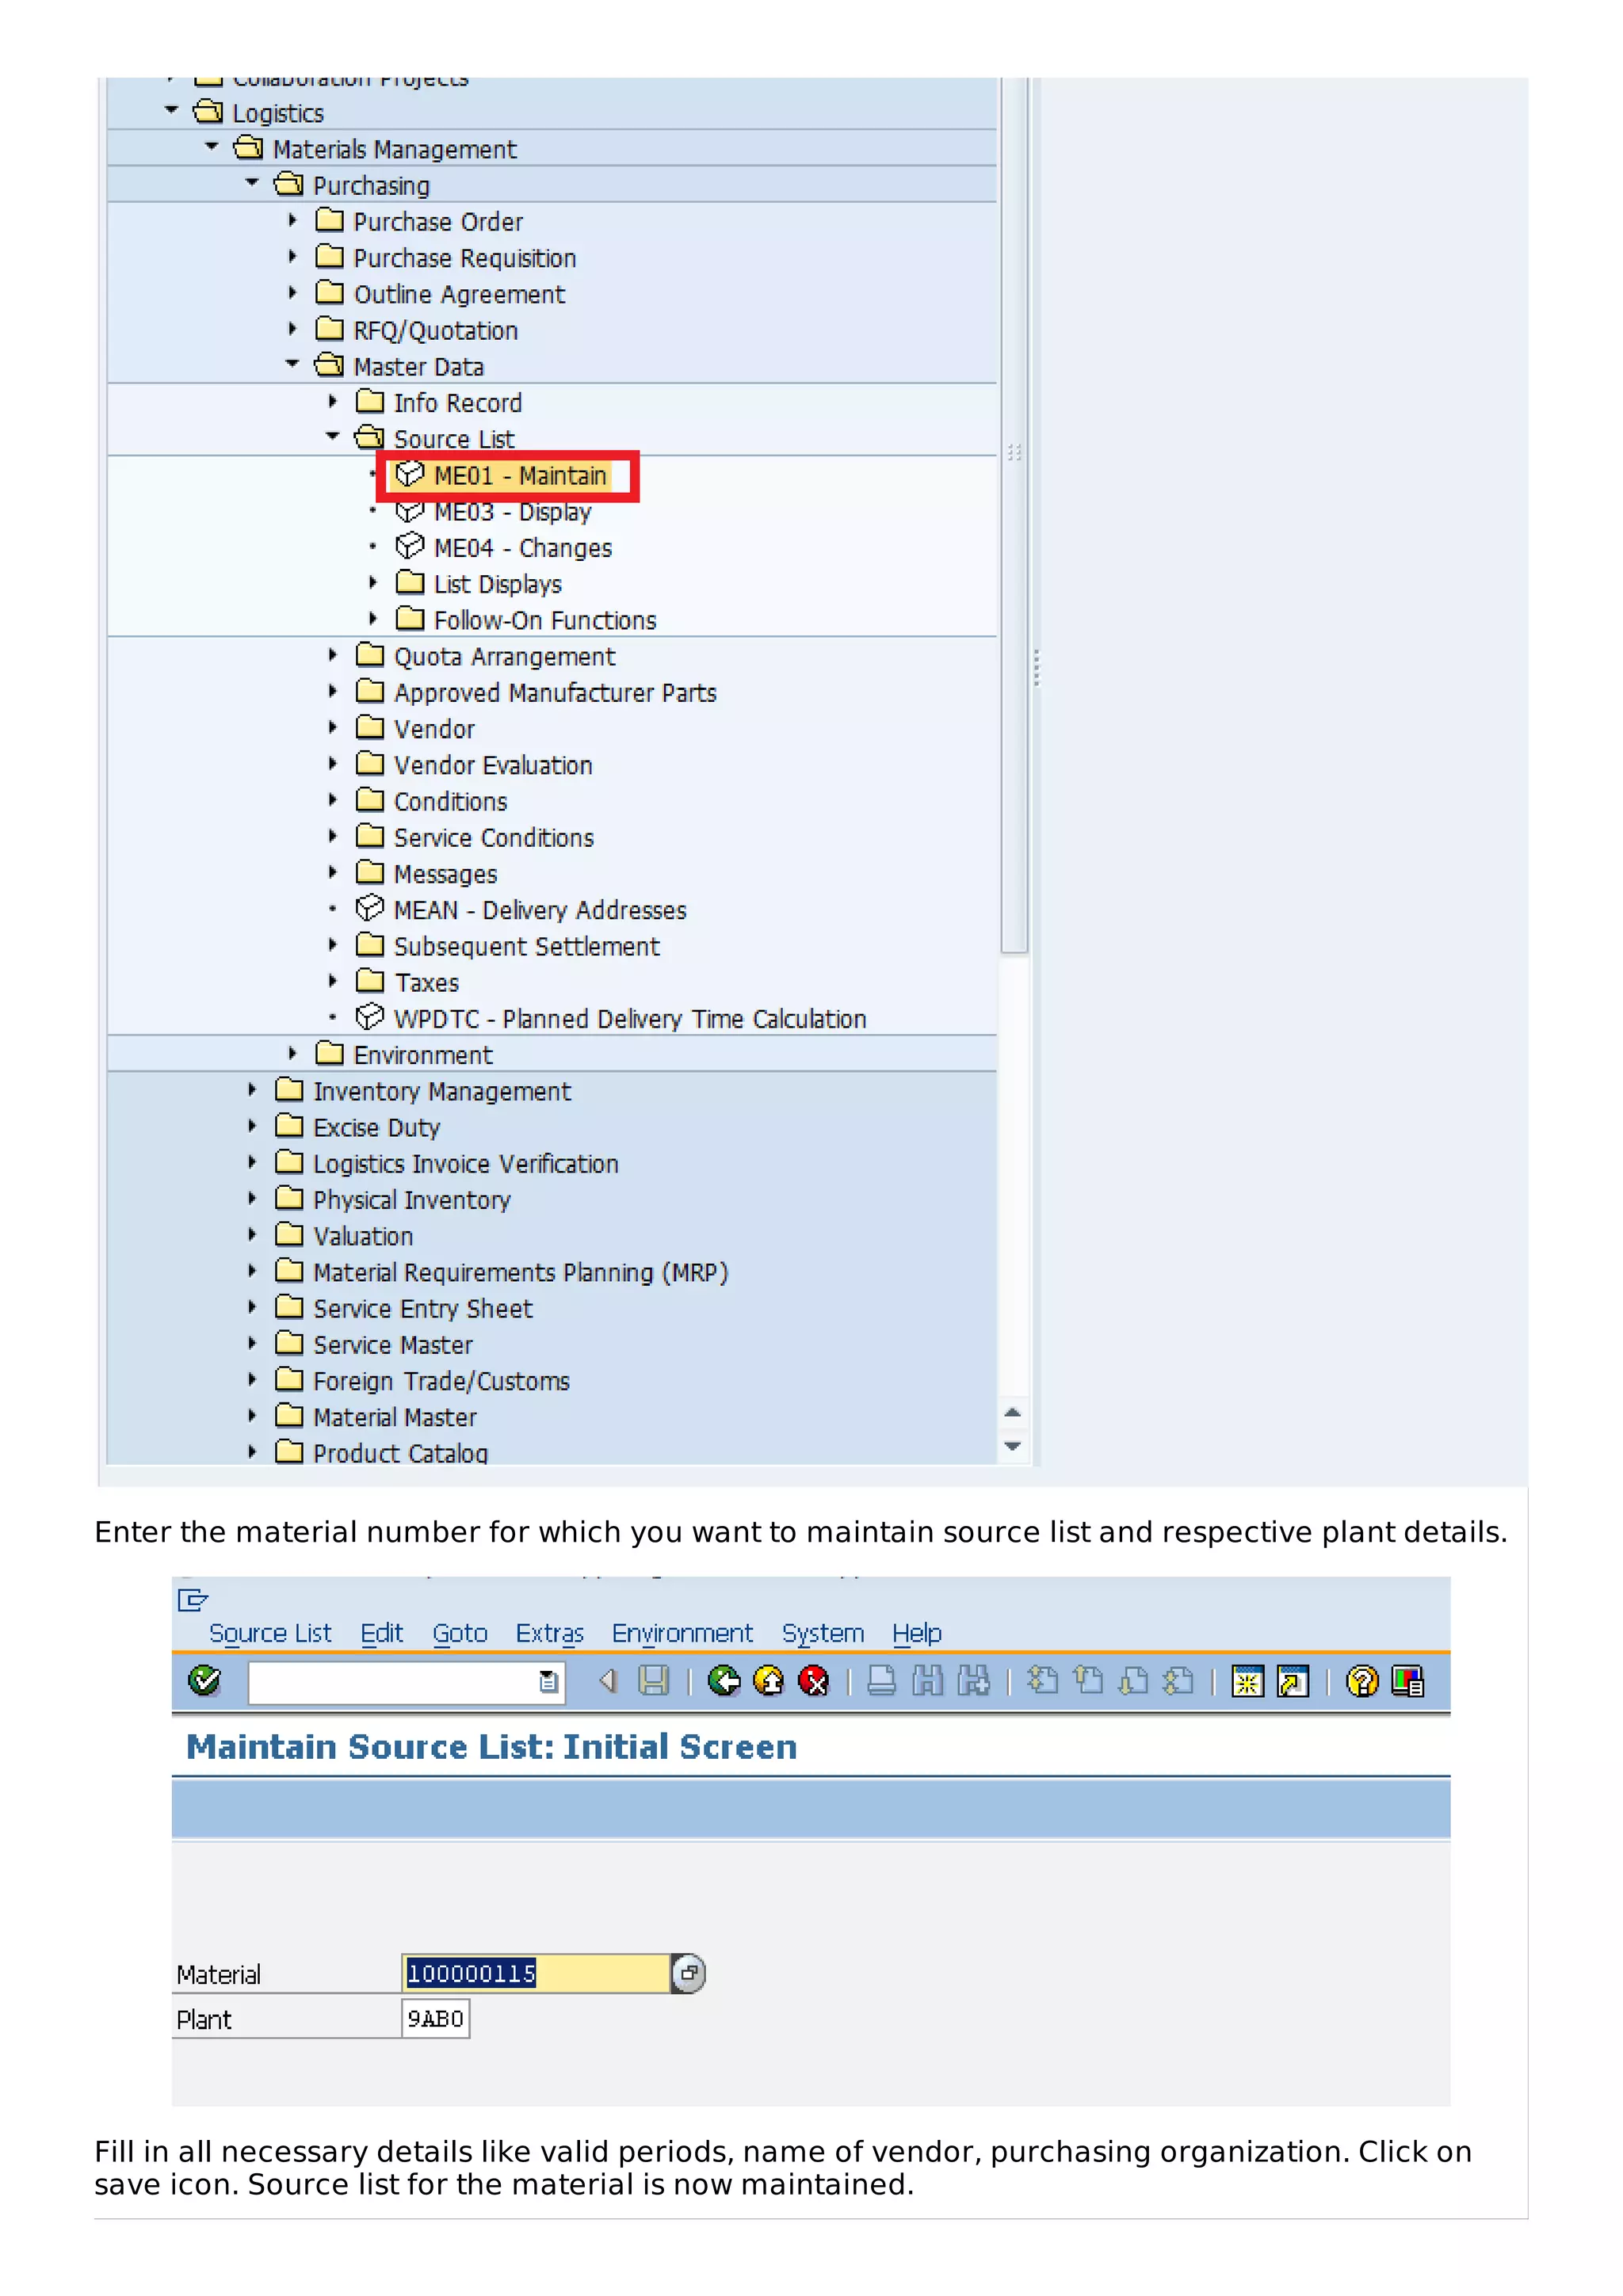Click the red Cancel X icon

click(813, 1681)
